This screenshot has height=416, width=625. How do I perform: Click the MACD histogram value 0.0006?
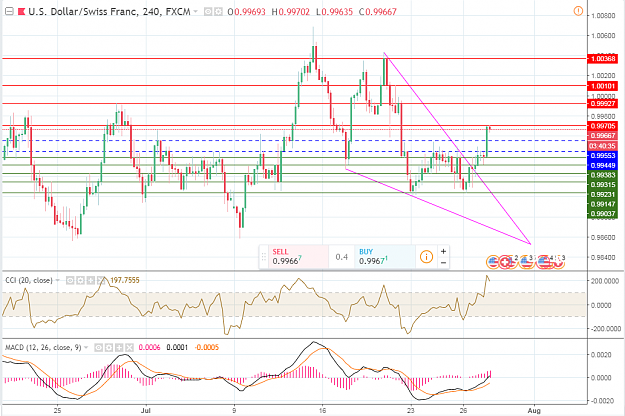[149, 348]
